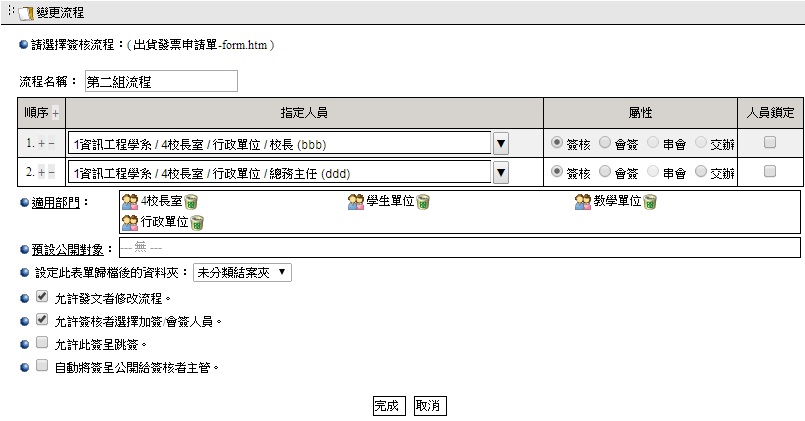
Task: Check 人員鎖定 checkbox for row 1
Action: (x=770, y=143)
